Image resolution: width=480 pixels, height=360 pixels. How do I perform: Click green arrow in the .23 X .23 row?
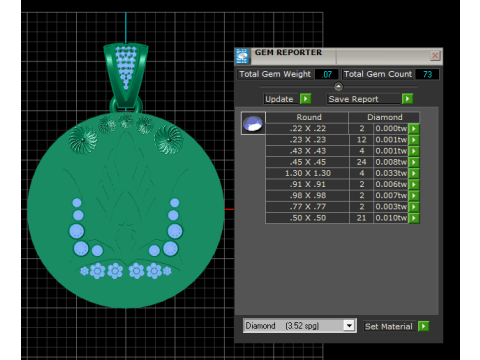click(414, 140)
